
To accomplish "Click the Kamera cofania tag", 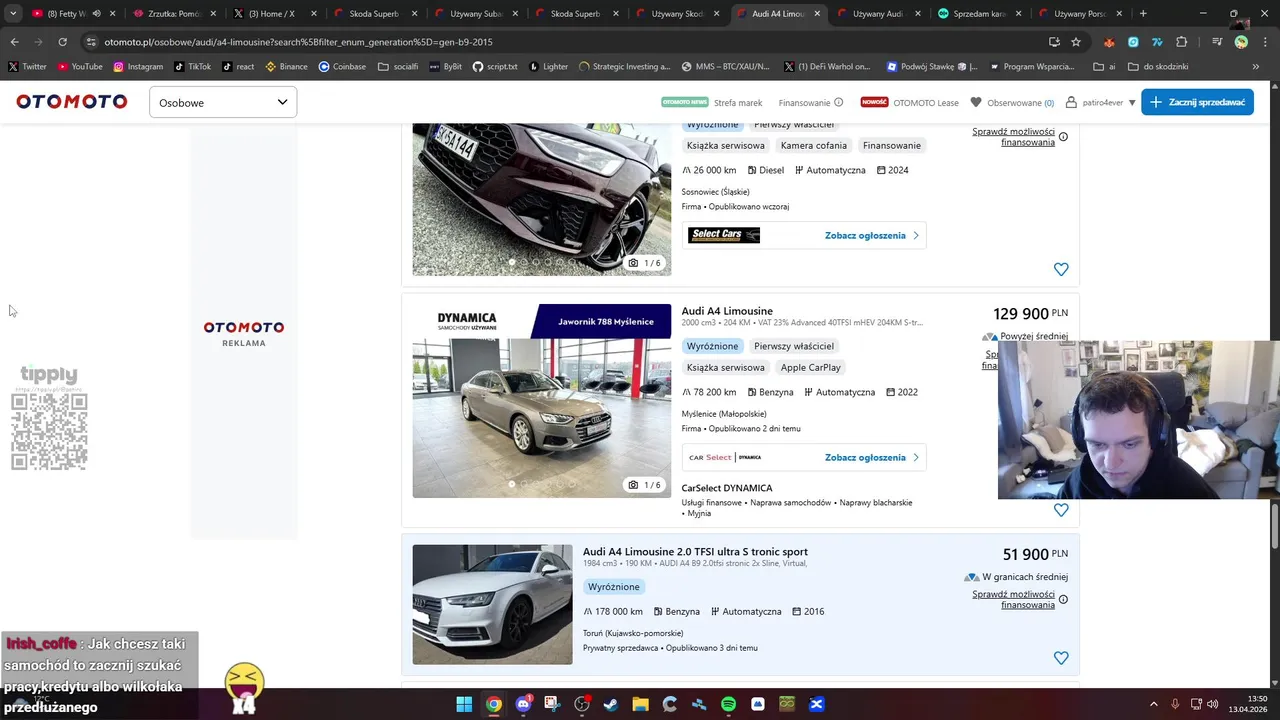I will pyautogui.click(x=813, y=146).
